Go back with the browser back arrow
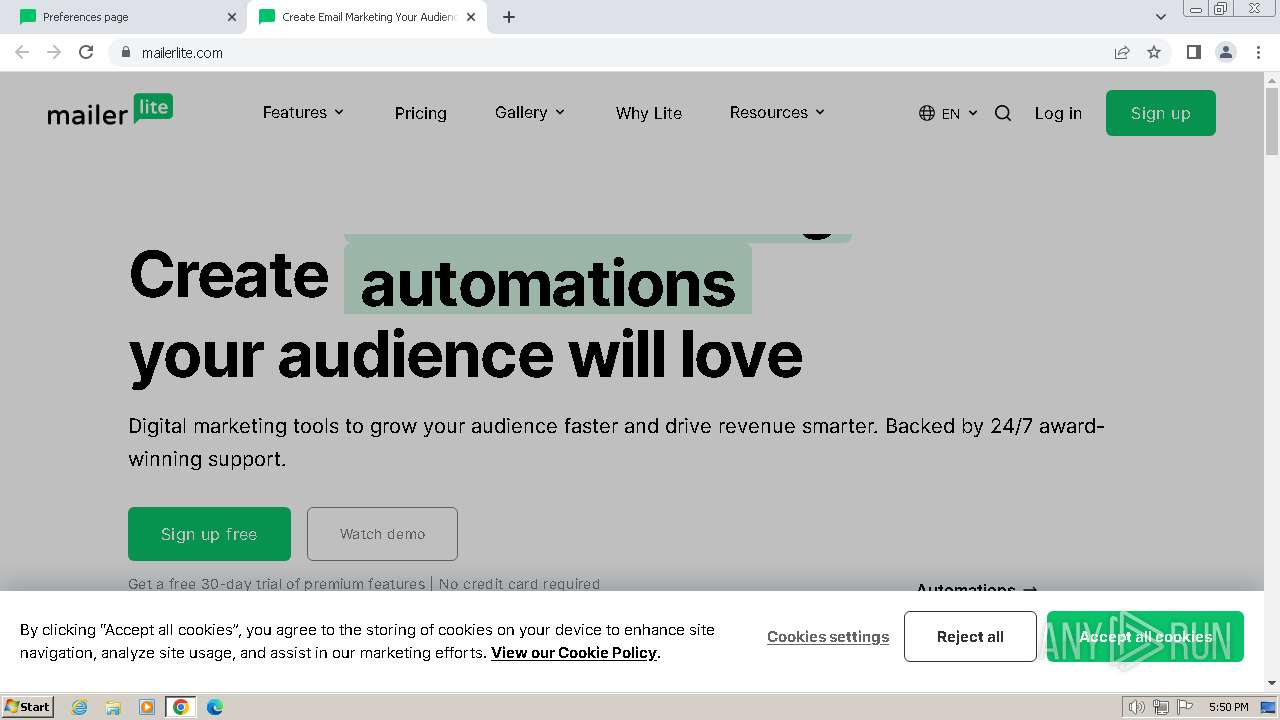The height and width of the screenshot is (720, 1280). [22, 52]
